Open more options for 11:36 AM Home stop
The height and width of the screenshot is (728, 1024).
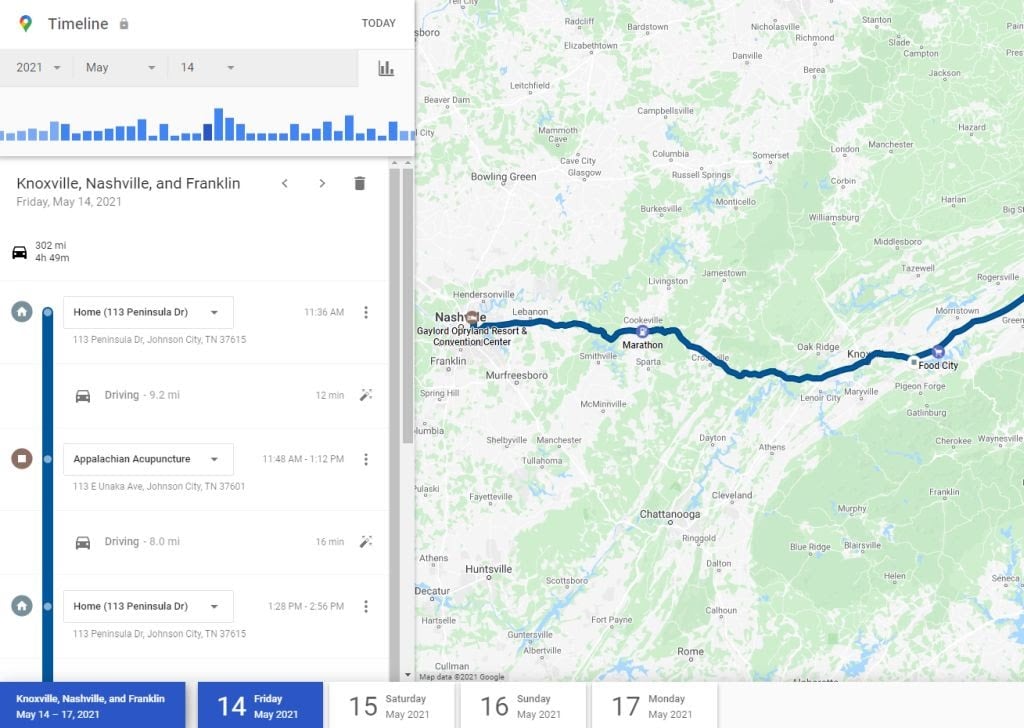pos(366,312)
